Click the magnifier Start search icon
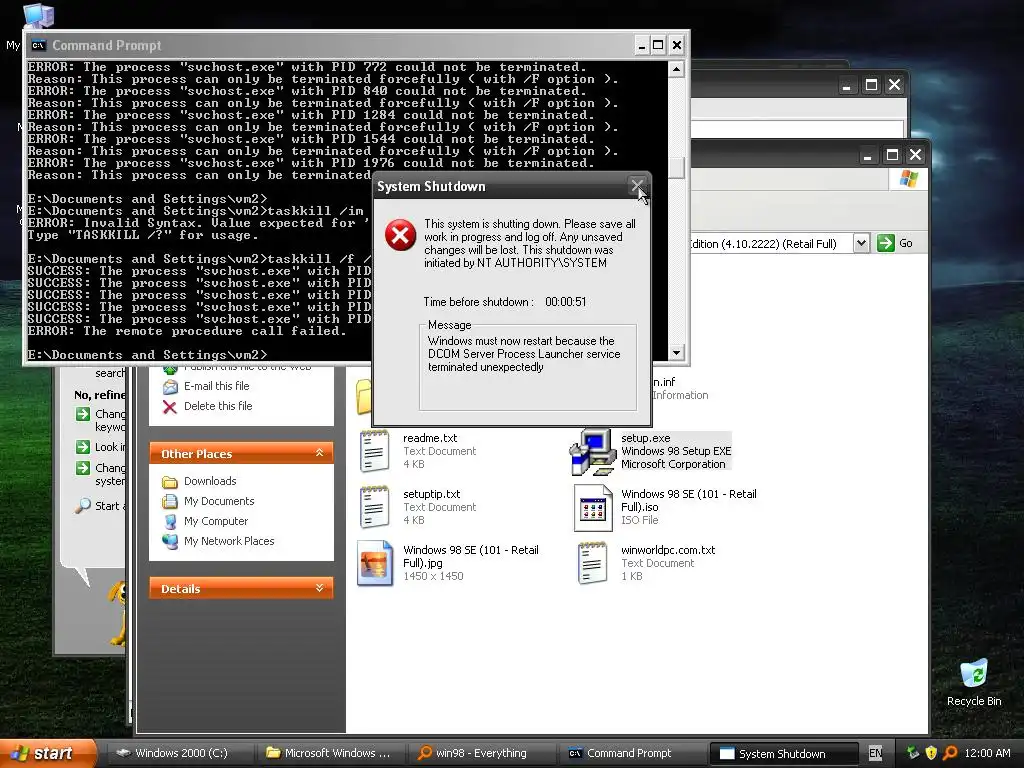Image resolution: width=1024 pixels, height=768 pixels. [x=82, y=505]
